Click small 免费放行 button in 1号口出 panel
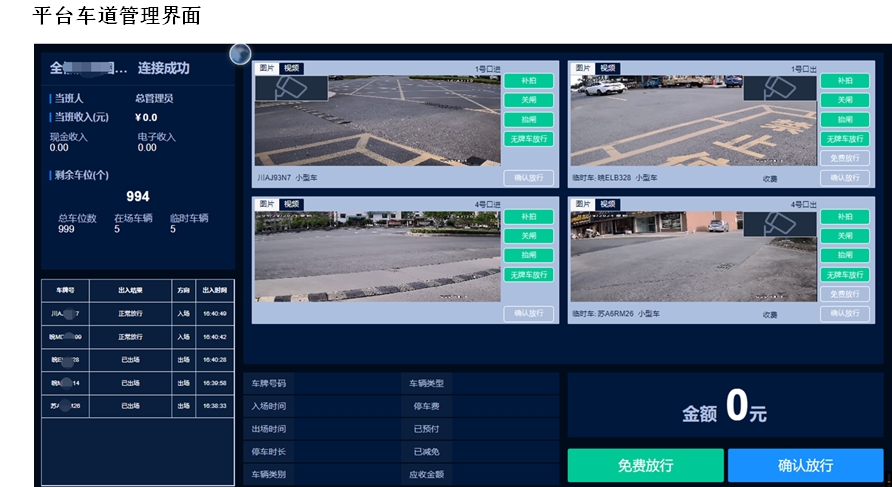This screenshot has width=892, height=487. coord(844,158)
